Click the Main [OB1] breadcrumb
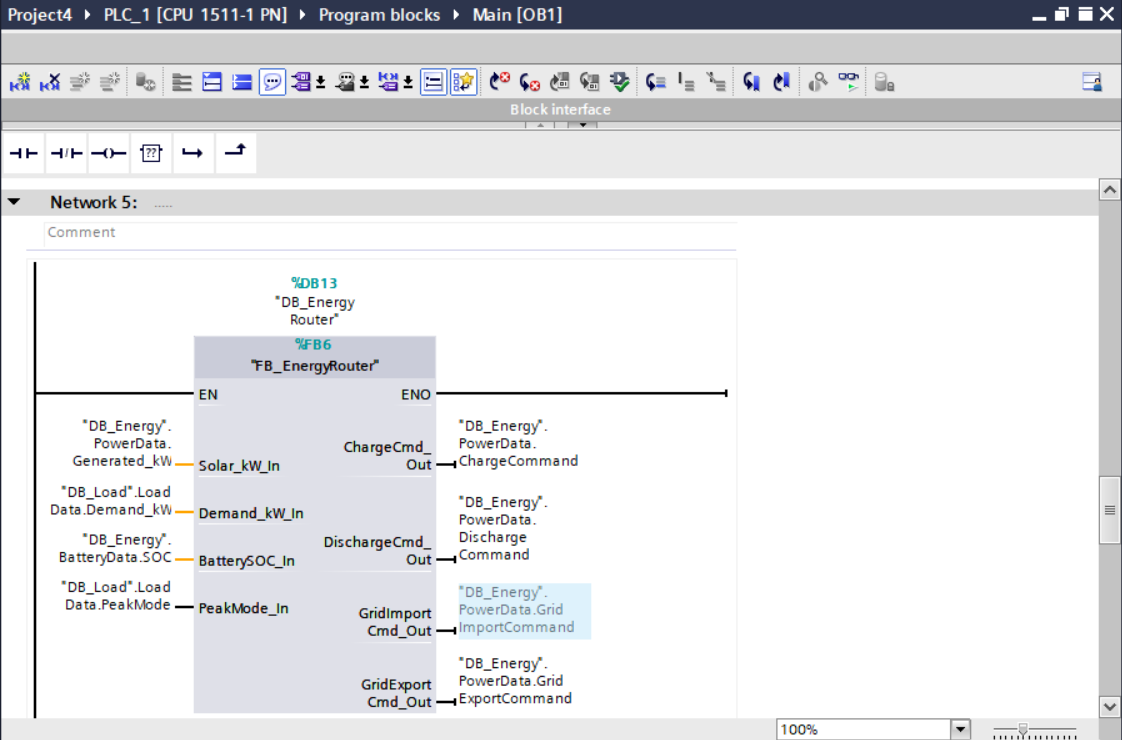This screenshot has width=1122, height=740. click(517, 15)
